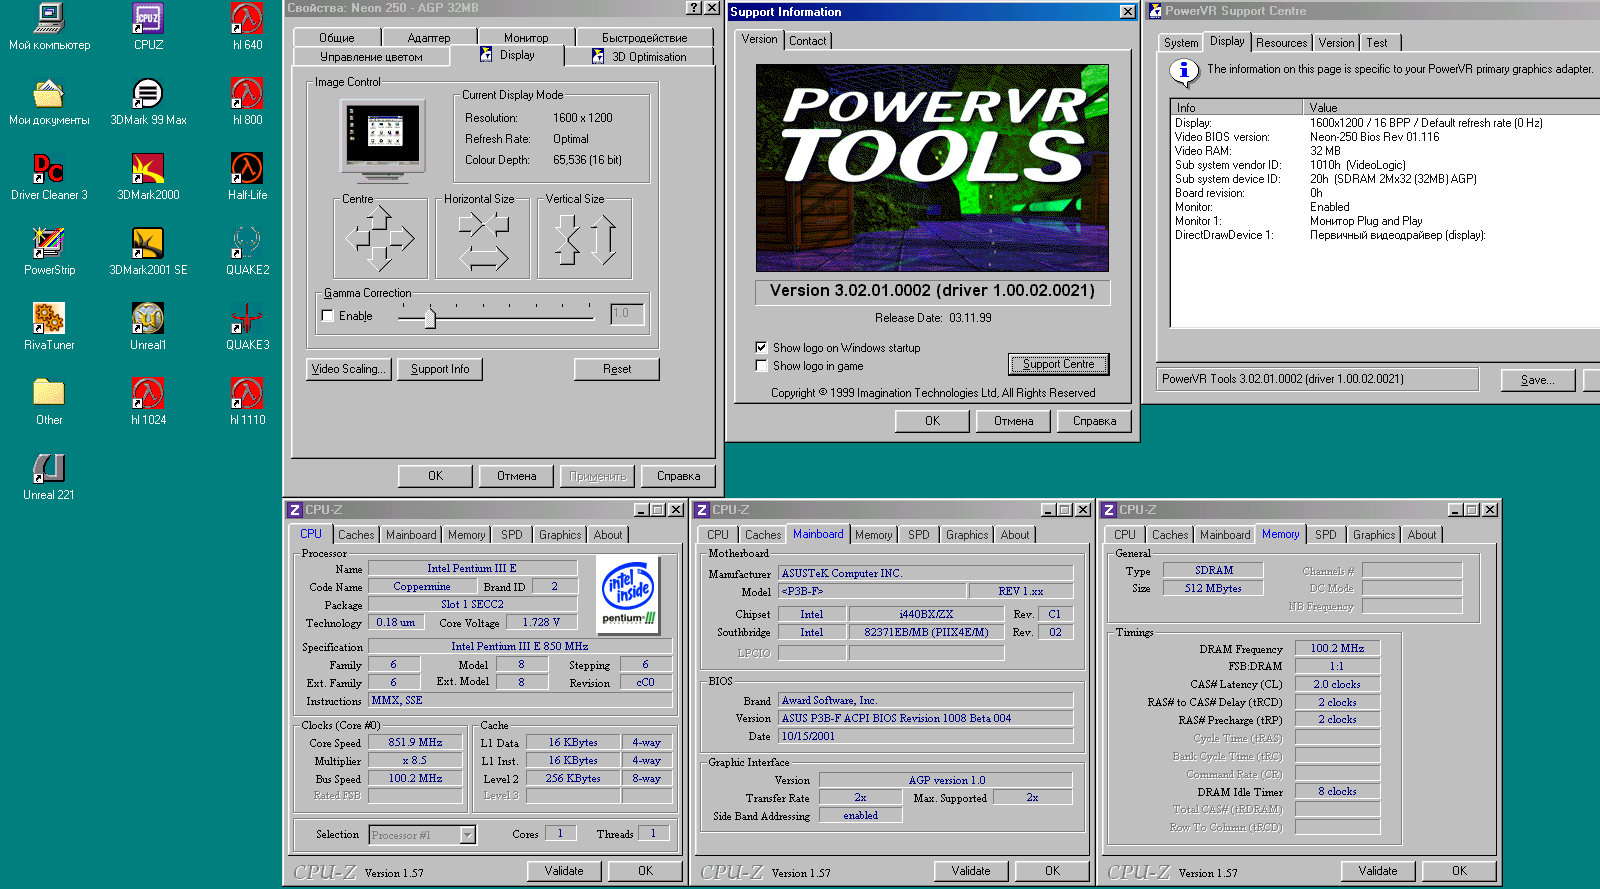
Task: Click the memory size value 512 MBytes
Action: pos(1213,588)
